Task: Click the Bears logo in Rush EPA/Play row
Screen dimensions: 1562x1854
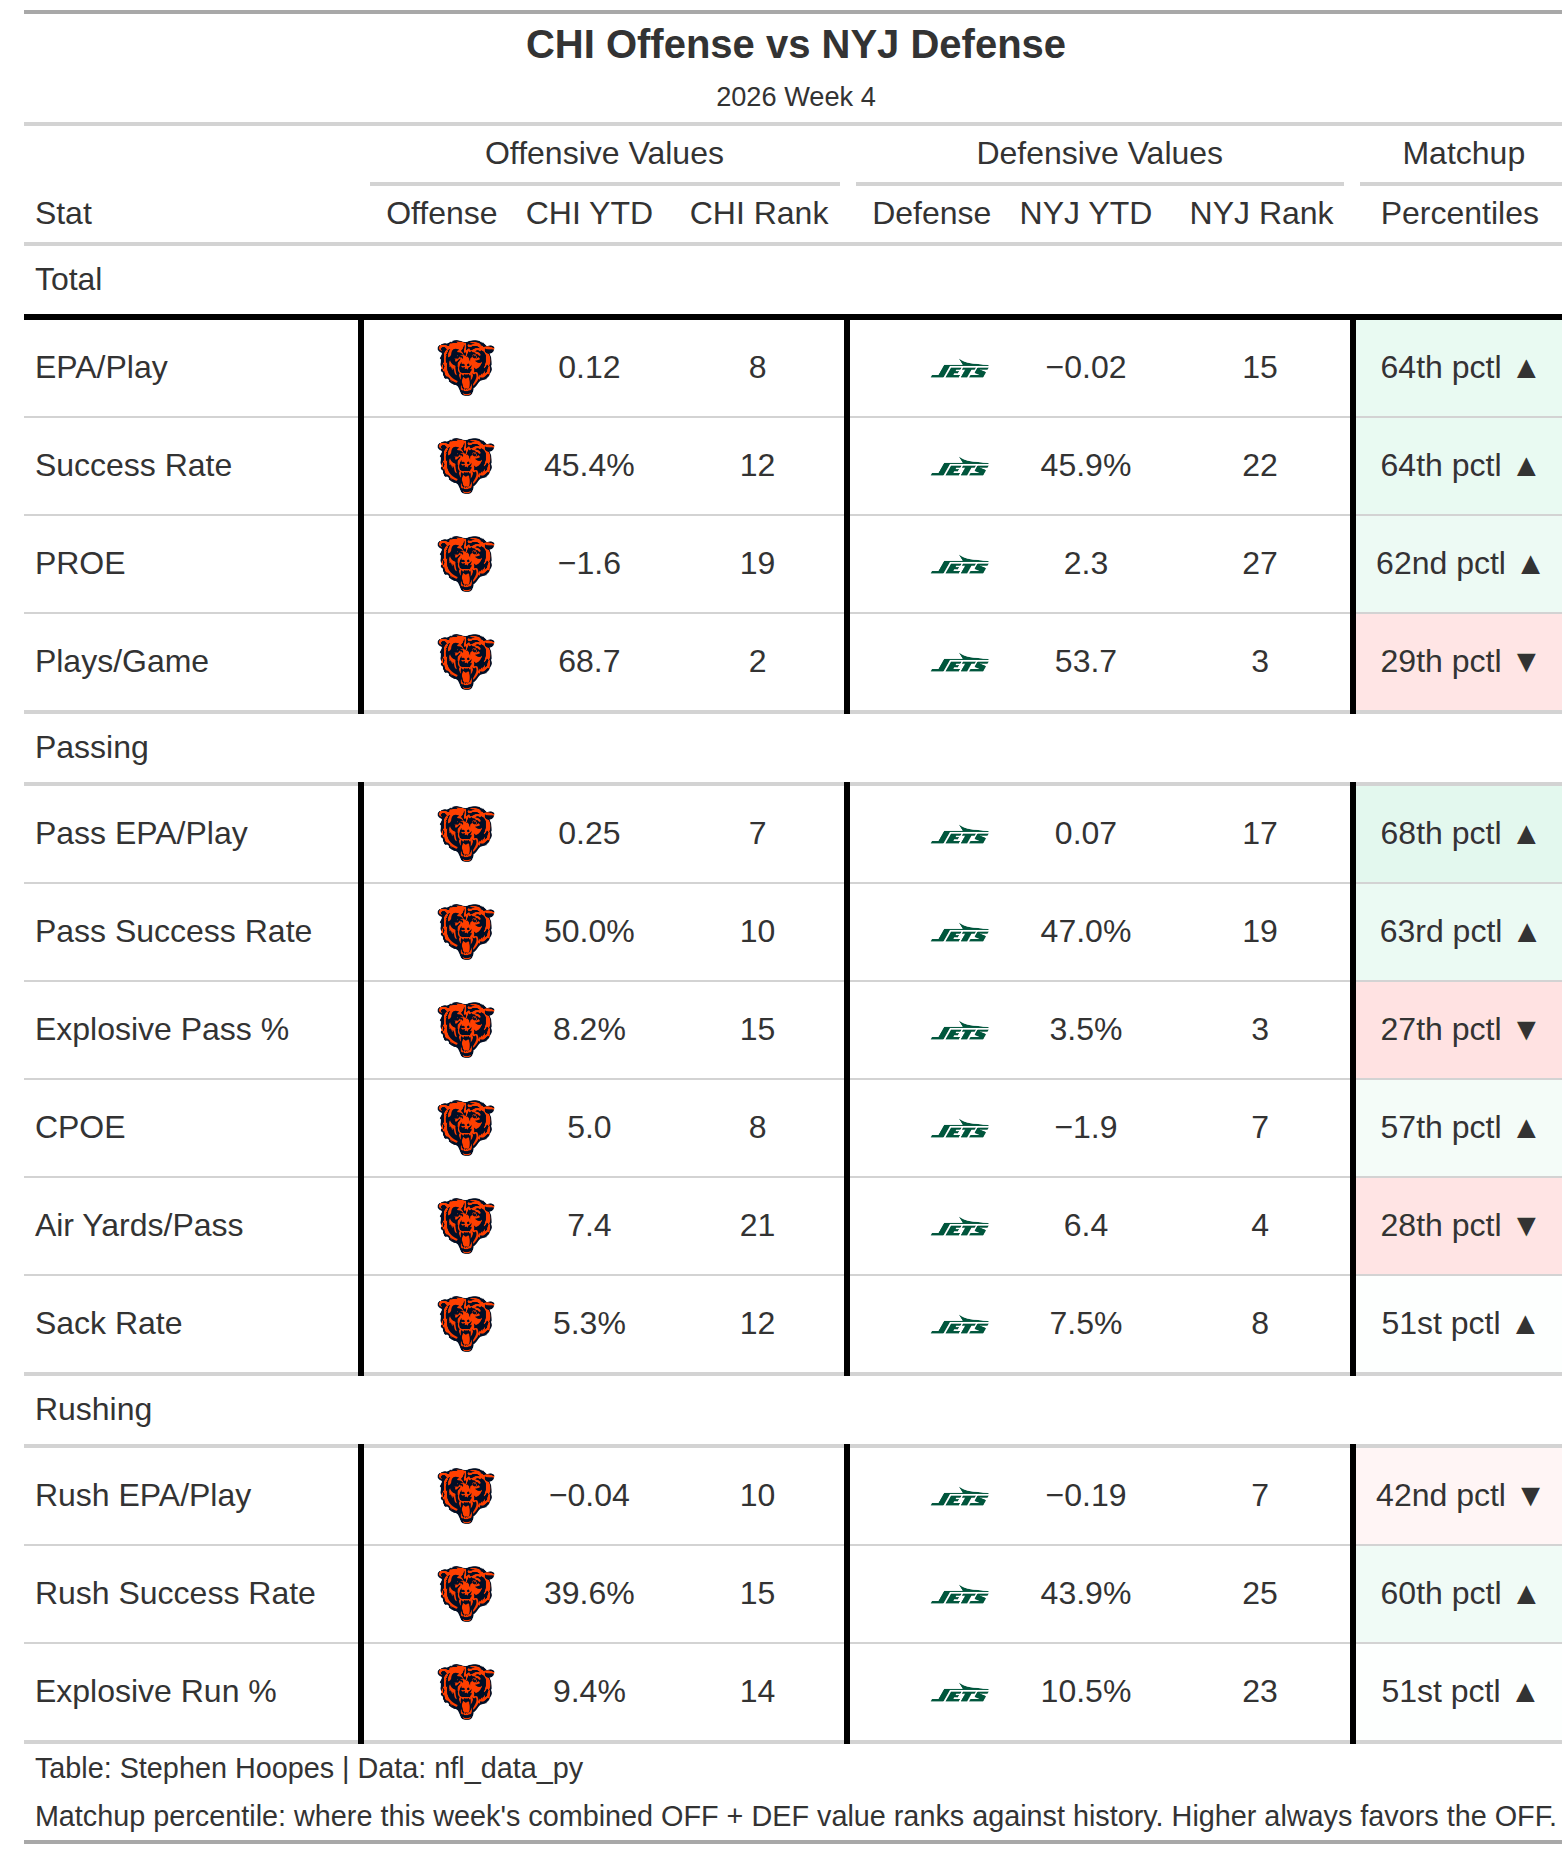Action: coord(466,1496)
